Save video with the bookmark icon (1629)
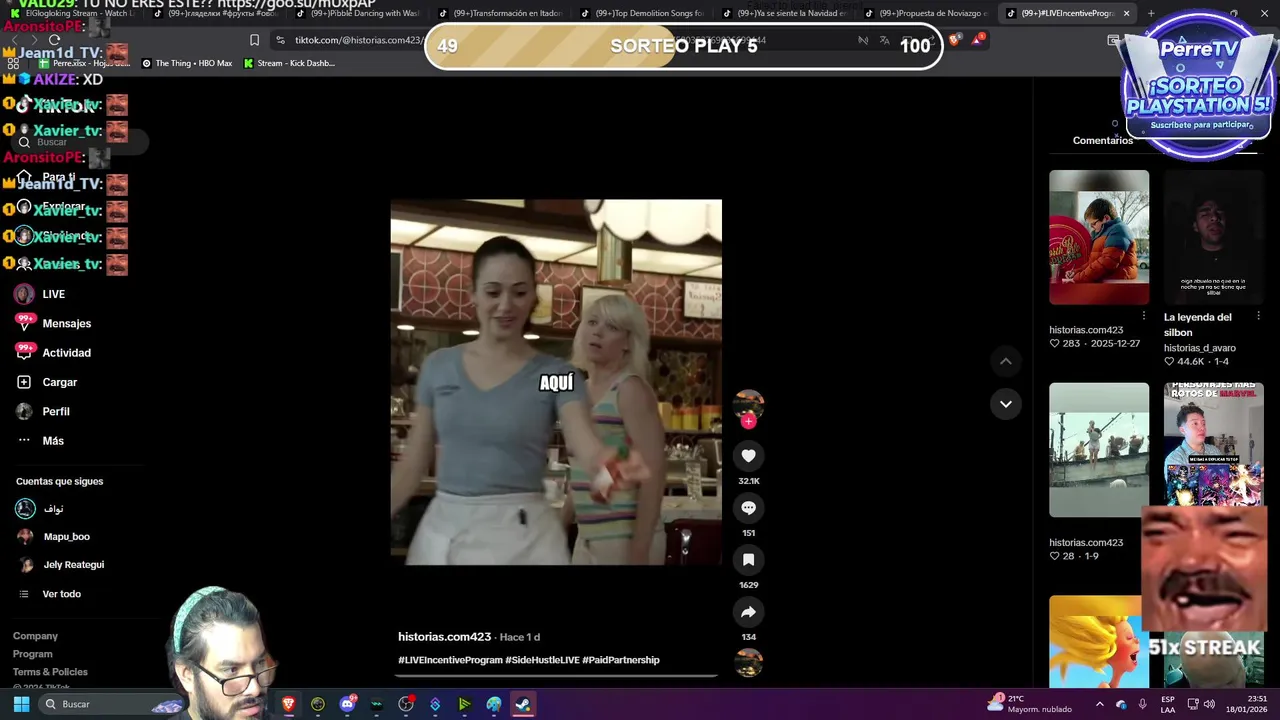The image size is (1280, 720). (x=748, y=560)
